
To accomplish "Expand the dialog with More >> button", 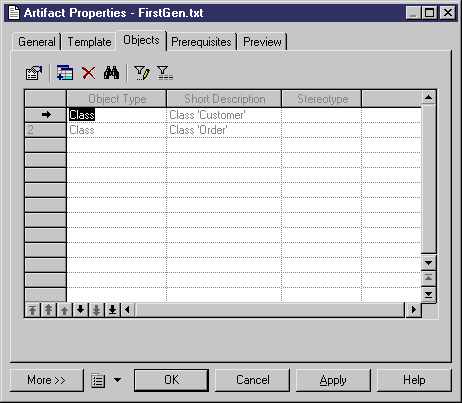I will point(47,380).
